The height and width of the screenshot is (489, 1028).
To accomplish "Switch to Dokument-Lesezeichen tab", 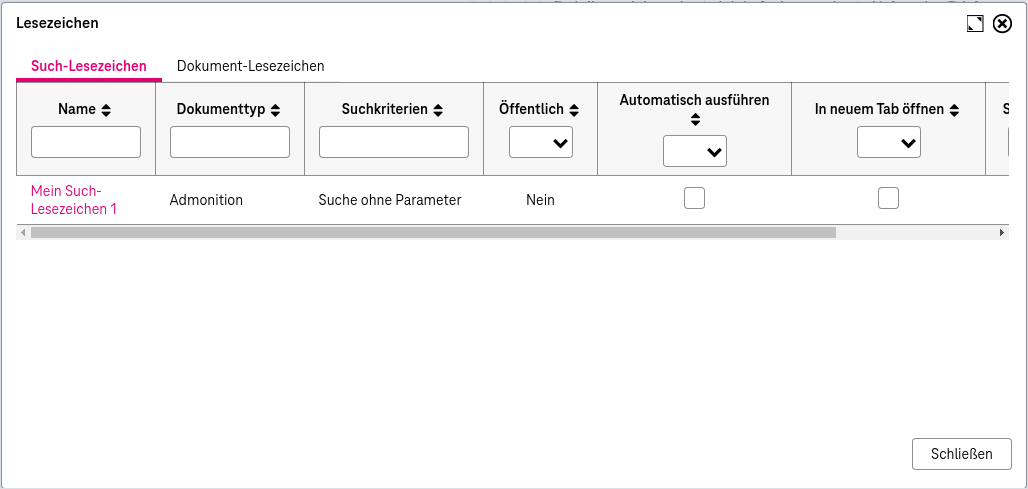I will 250,66.
